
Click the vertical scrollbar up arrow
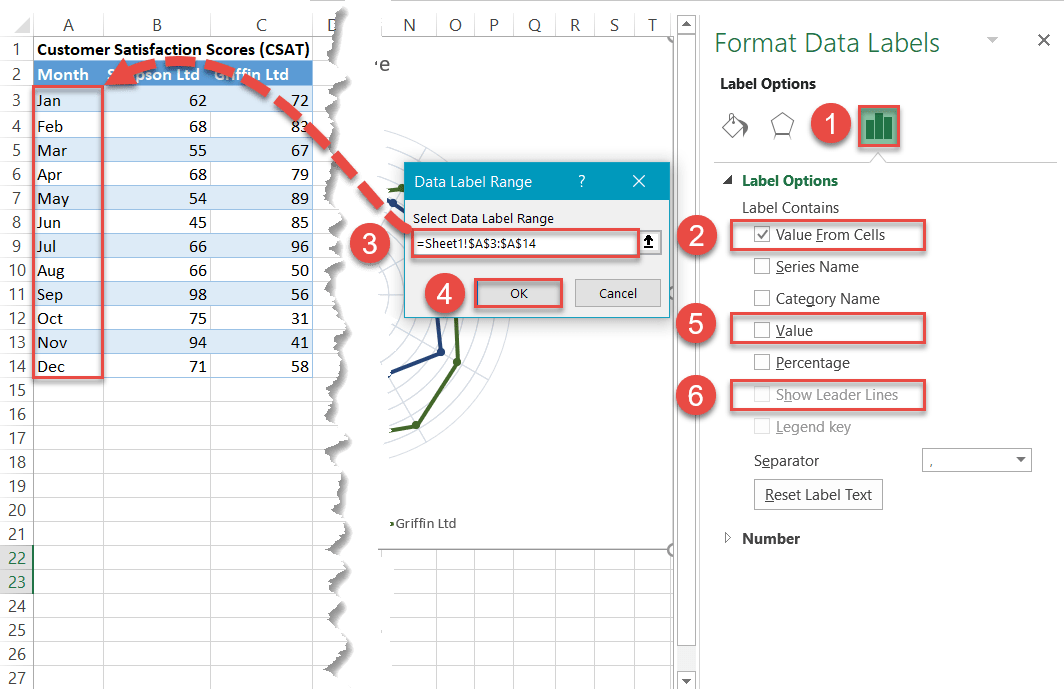(687, 24)
